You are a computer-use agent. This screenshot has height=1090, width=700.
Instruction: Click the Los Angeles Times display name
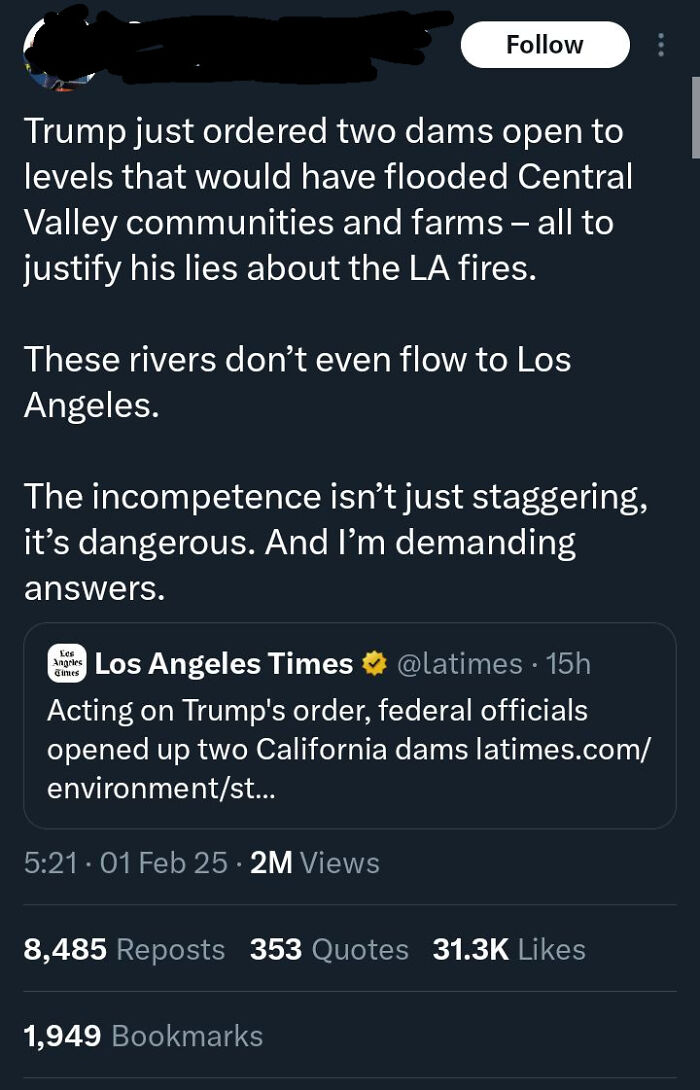click(x=225, y=663)
